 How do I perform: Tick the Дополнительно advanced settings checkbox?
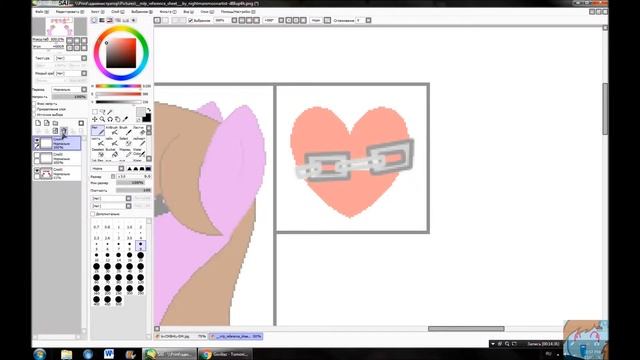tap(93, 213)
